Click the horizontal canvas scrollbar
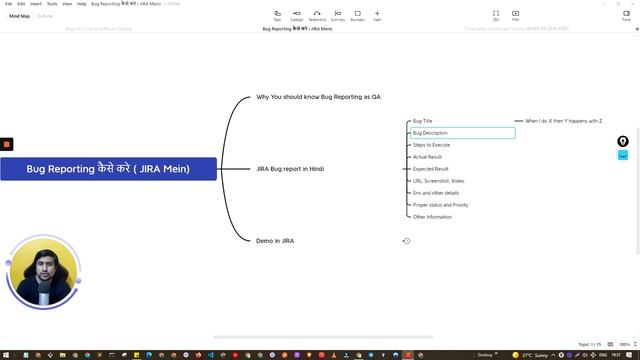The width and height of the screenshot is (640, 360). (323, 337)
